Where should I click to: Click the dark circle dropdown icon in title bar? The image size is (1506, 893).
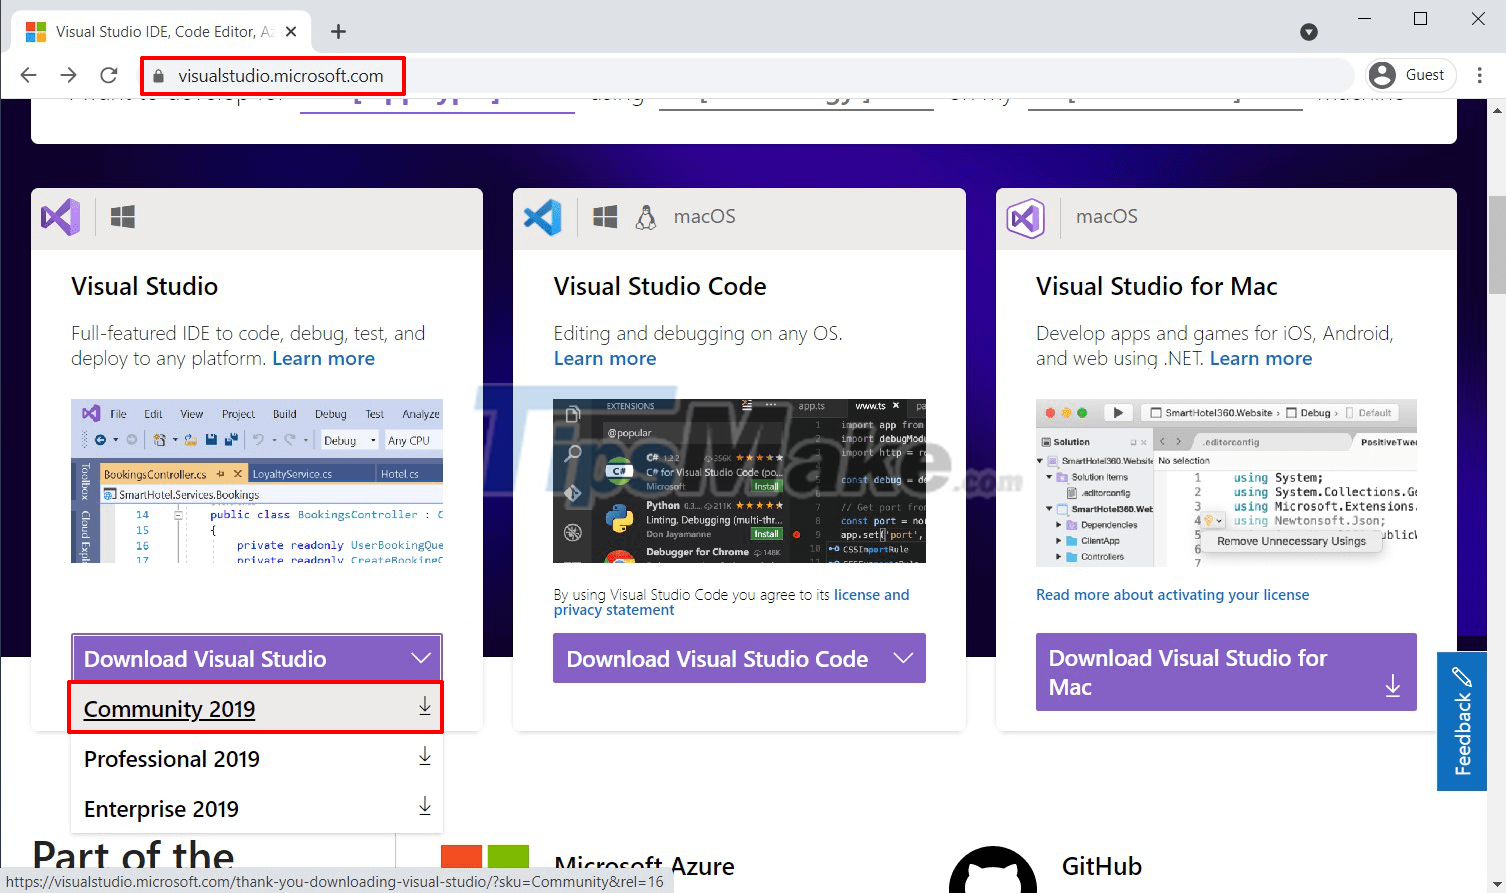tap(1309, 32)
